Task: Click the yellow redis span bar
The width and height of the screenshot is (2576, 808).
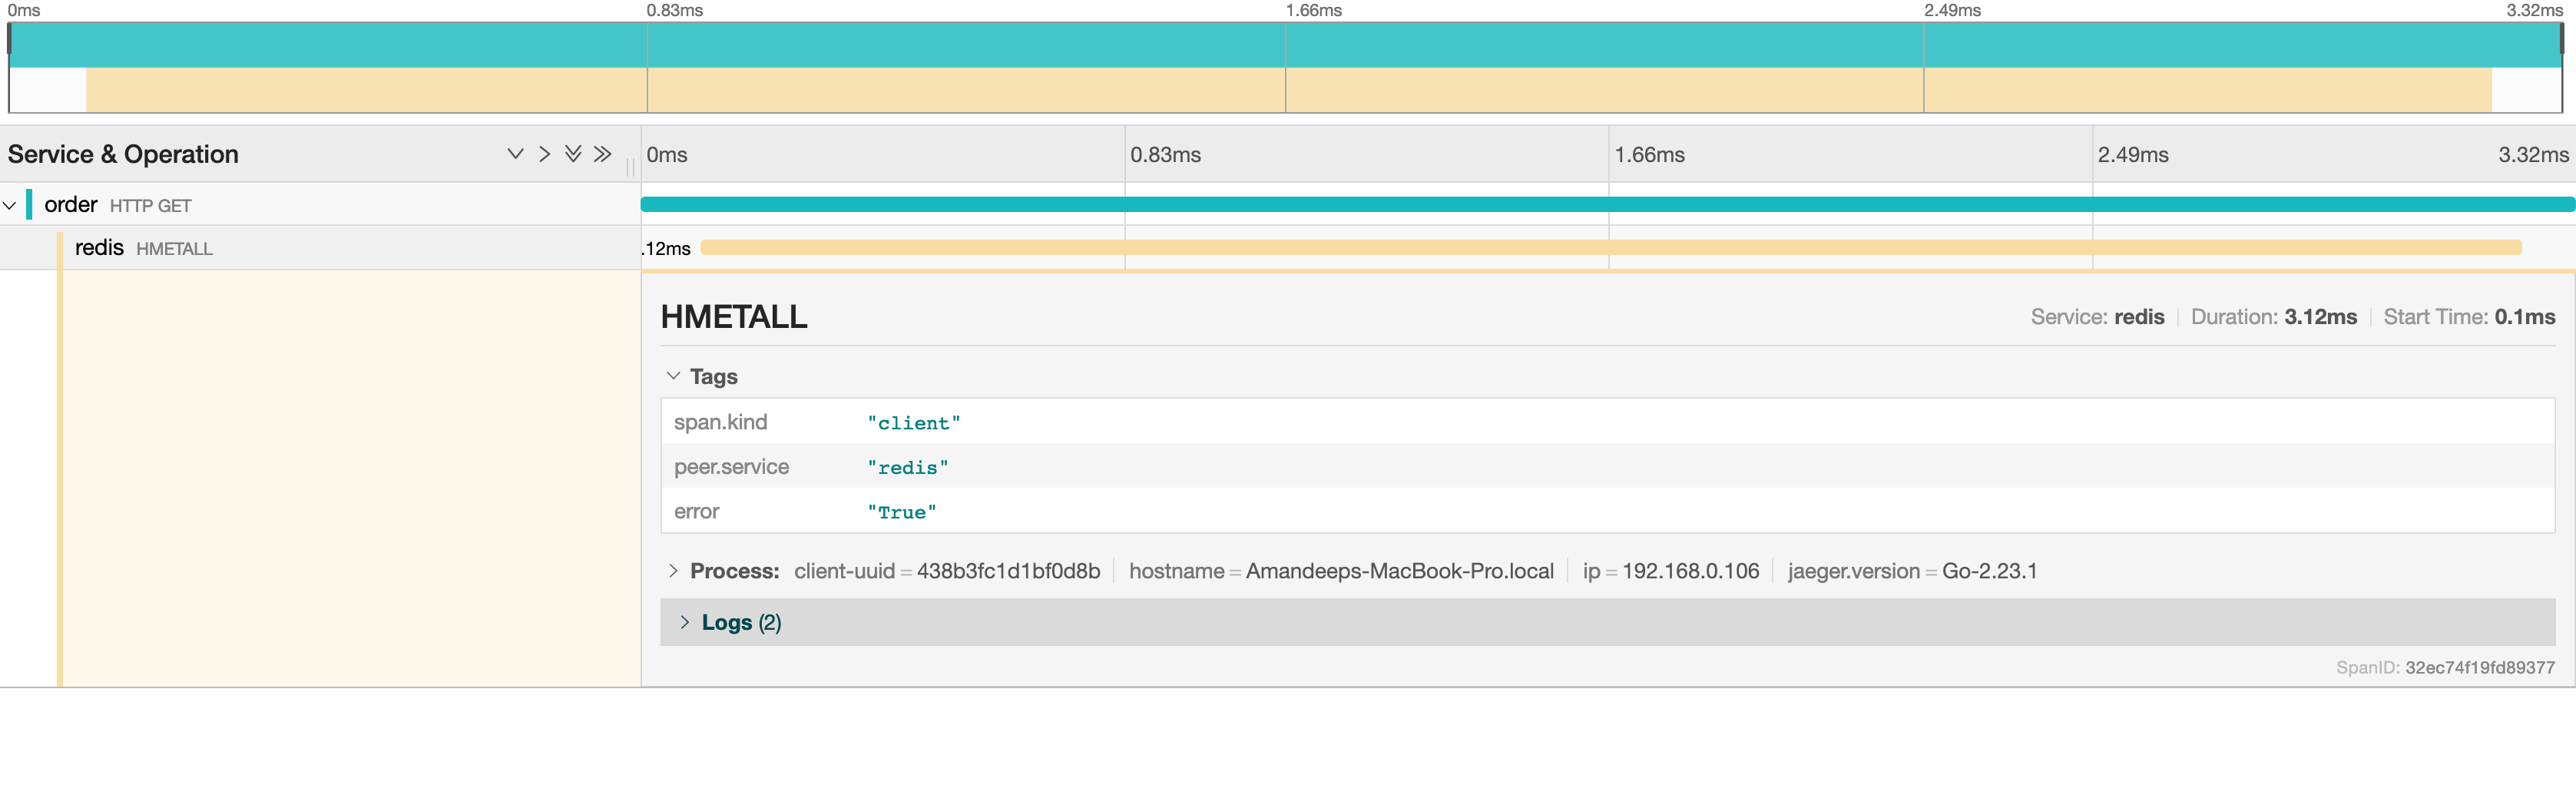Action: pos(1600,247)
